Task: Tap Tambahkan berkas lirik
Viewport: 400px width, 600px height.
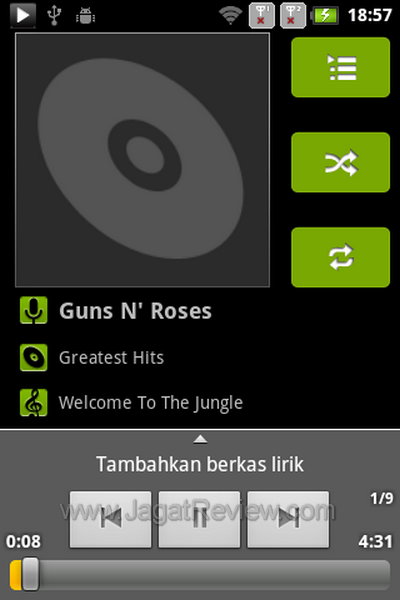Action: point(200,464)
